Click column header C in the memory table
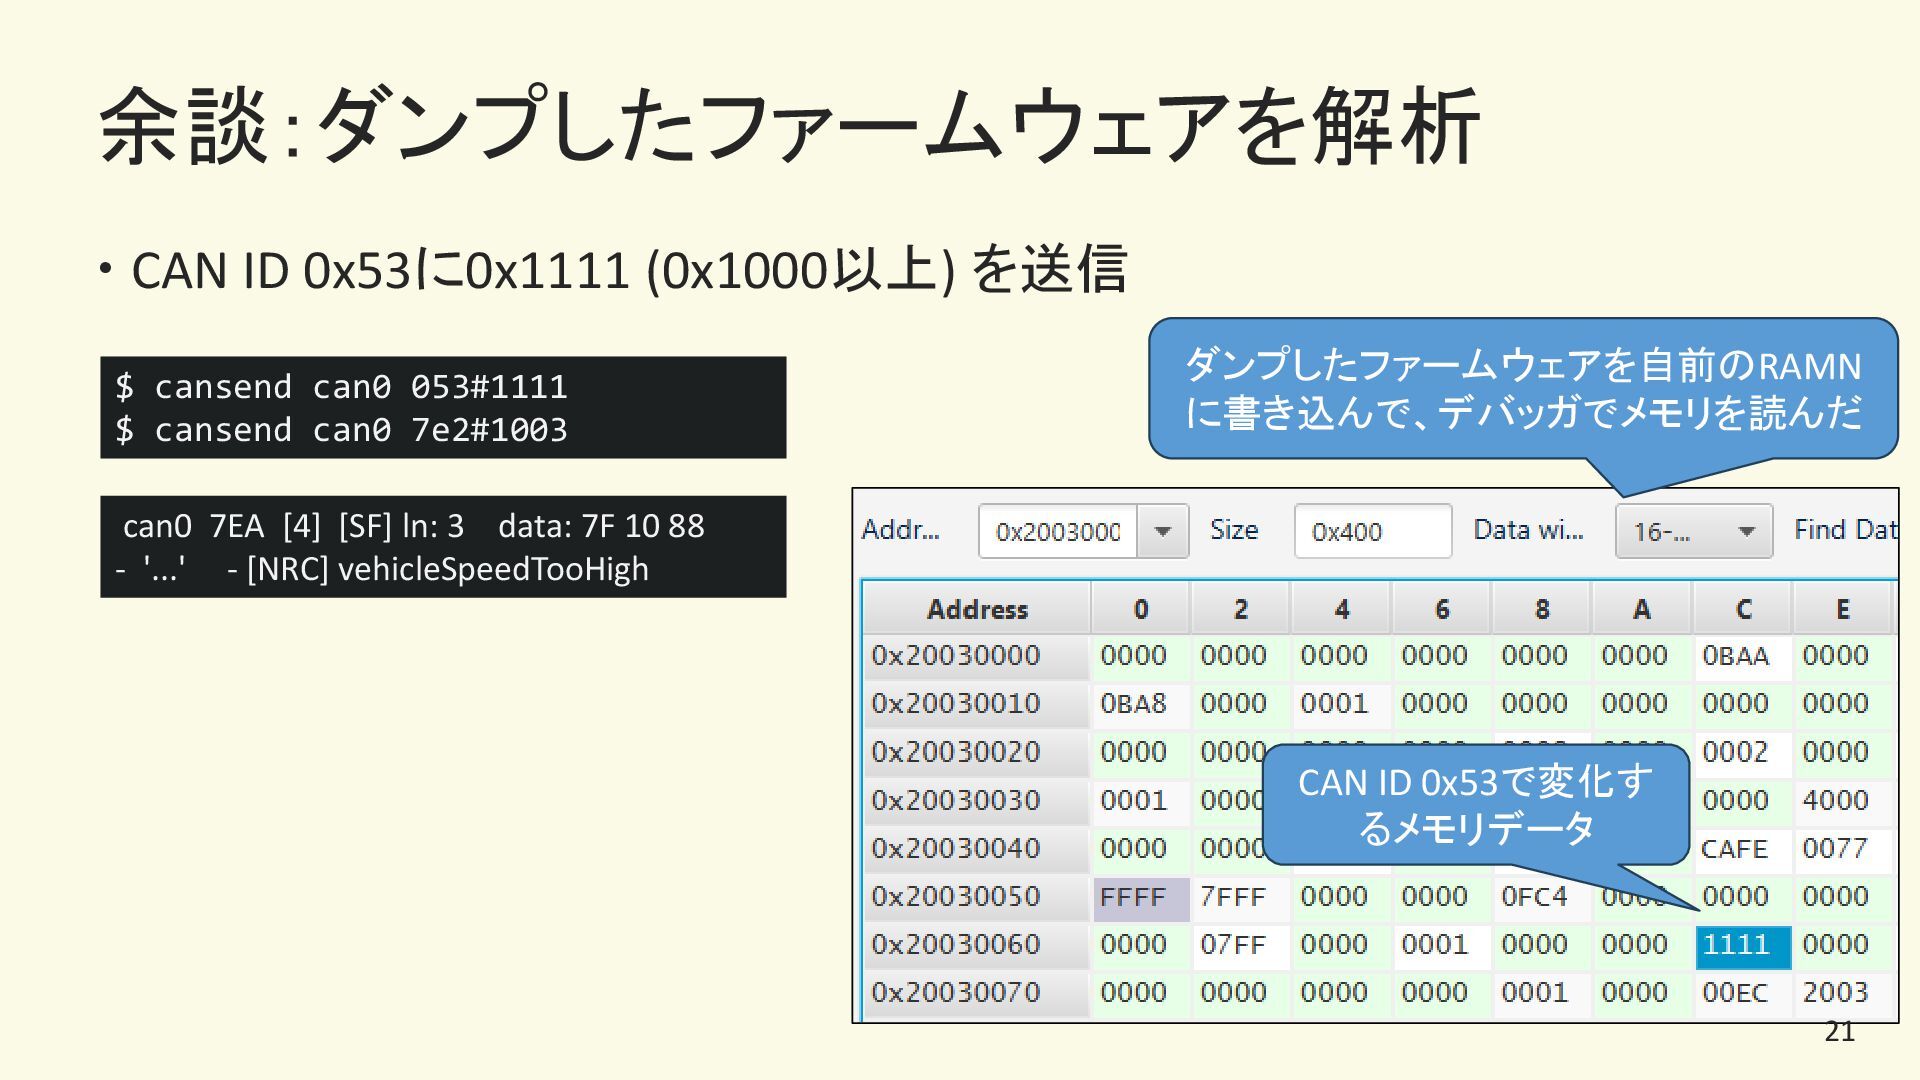The width and height of the screenshot is (1920, 1080). tap(1742, 609)
